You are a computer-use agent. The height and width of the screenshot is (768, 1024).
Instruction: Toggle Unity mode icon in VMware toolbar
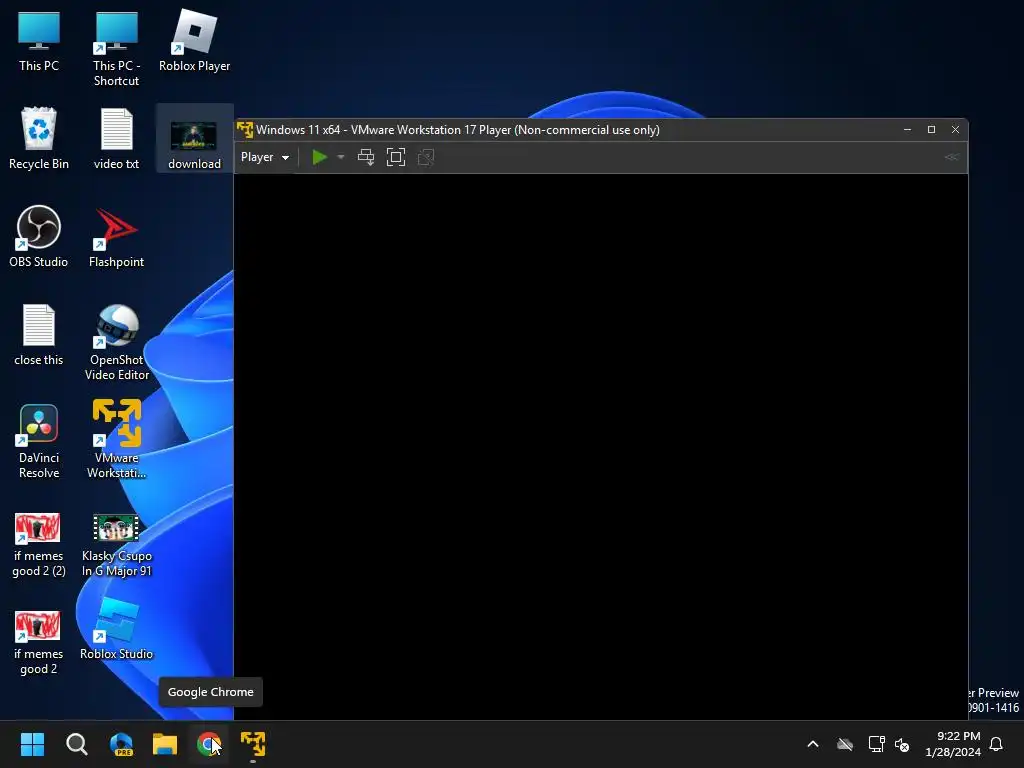pyautogui.click(x=426, y=157)
